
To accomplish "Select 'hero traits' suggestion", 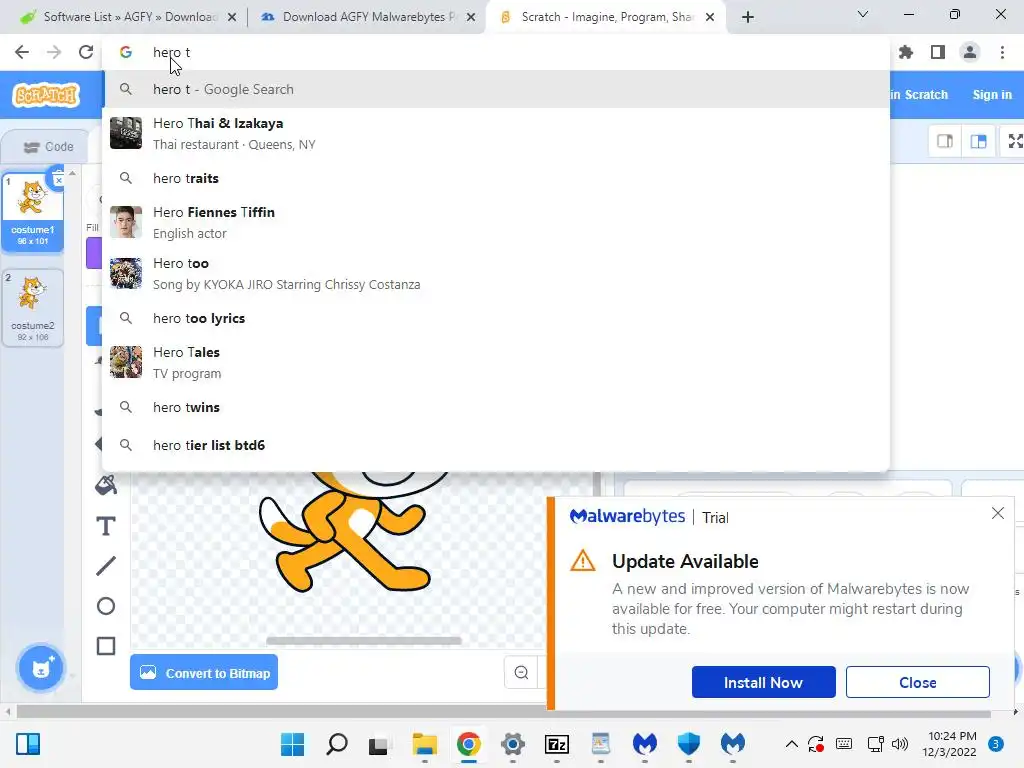I will tap(496, 178).
